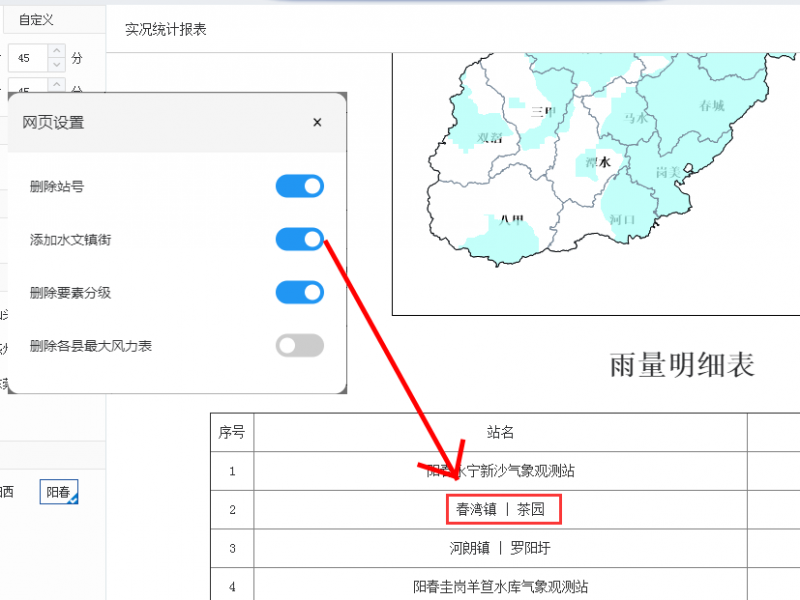The height and width of the screenshot is (600, 800).
Task: Click the 八甲 region on the map
Action: pyautogui.click(x=511, y=221)
